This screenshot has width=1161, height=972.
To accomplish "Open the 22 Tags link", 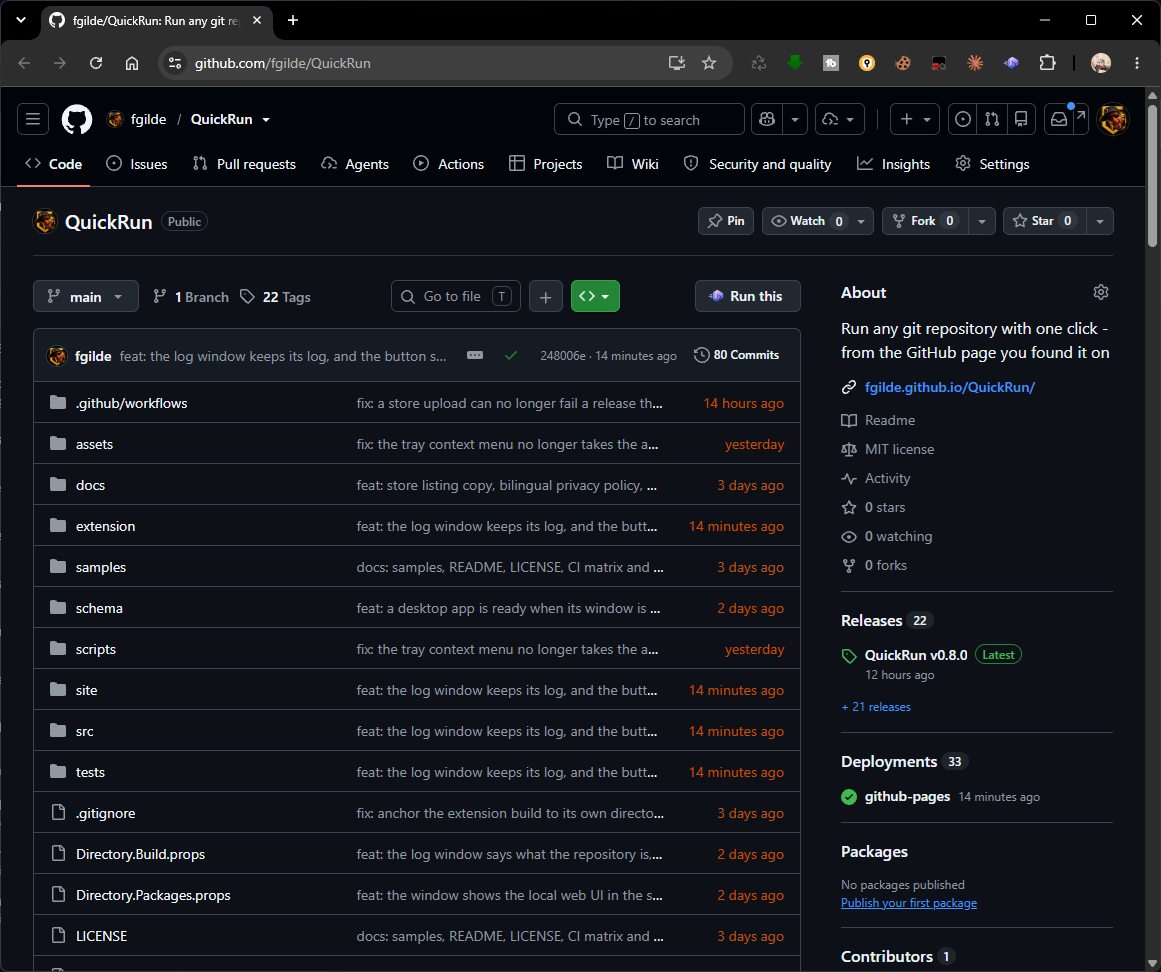I will [x=275, y=297].
